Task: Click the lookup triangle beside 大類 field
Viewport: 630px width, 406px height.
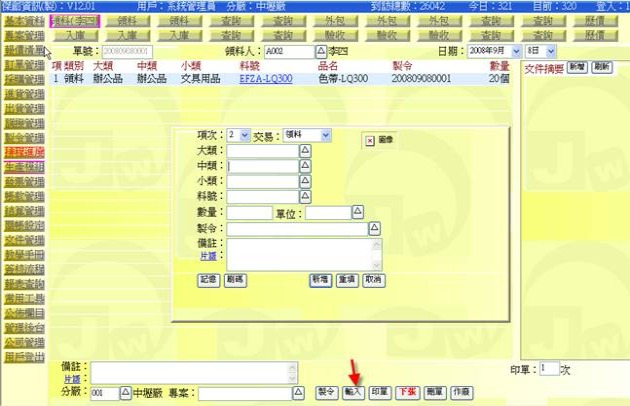Action: [306, 150]
